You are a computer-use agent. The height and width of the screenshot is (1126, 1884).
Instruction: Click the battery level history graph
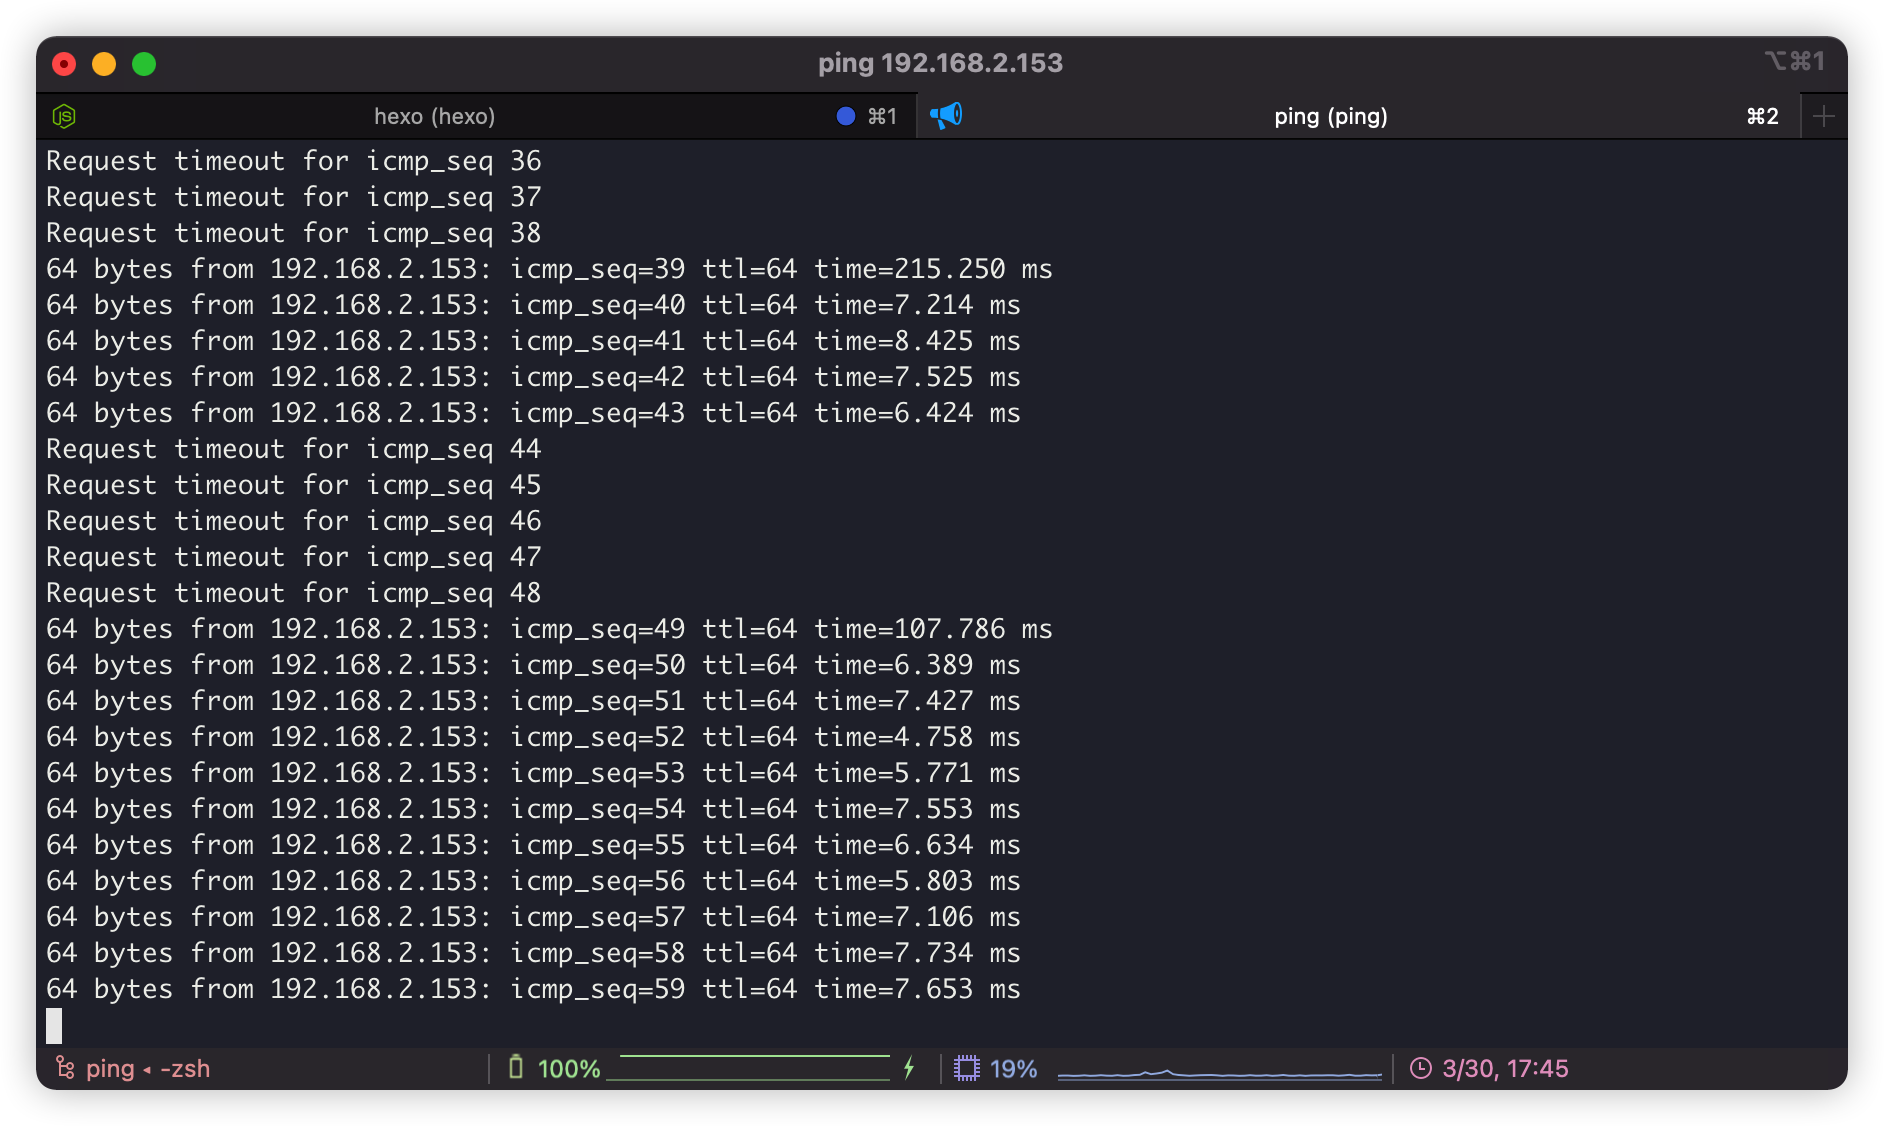[750, 1068]
